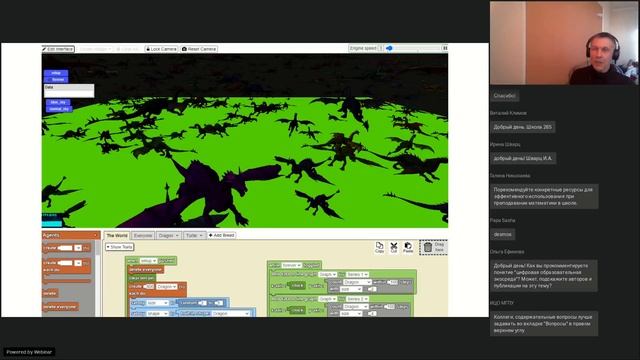Open the Series 2 dropdown
This screenshot has height=360, width=640.
(357, 299)
